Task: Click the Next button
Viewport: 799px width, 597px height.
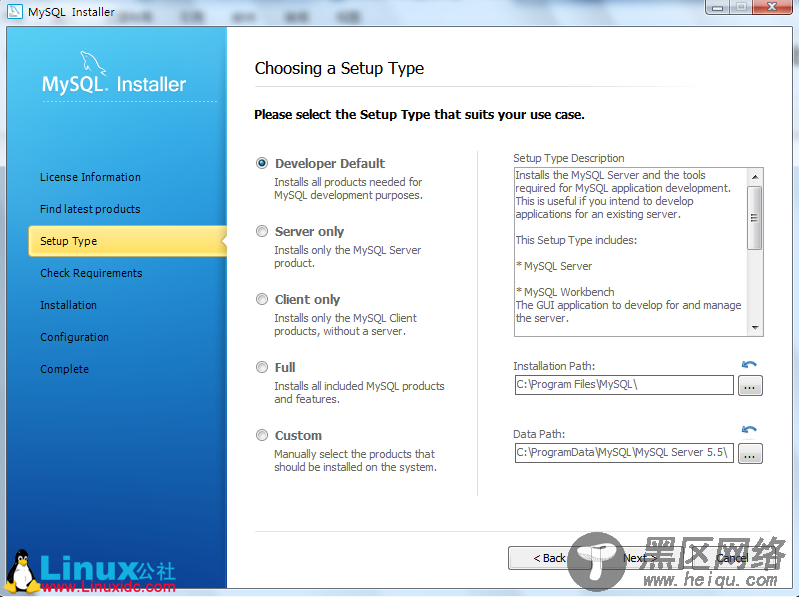Action: point(639,558)
